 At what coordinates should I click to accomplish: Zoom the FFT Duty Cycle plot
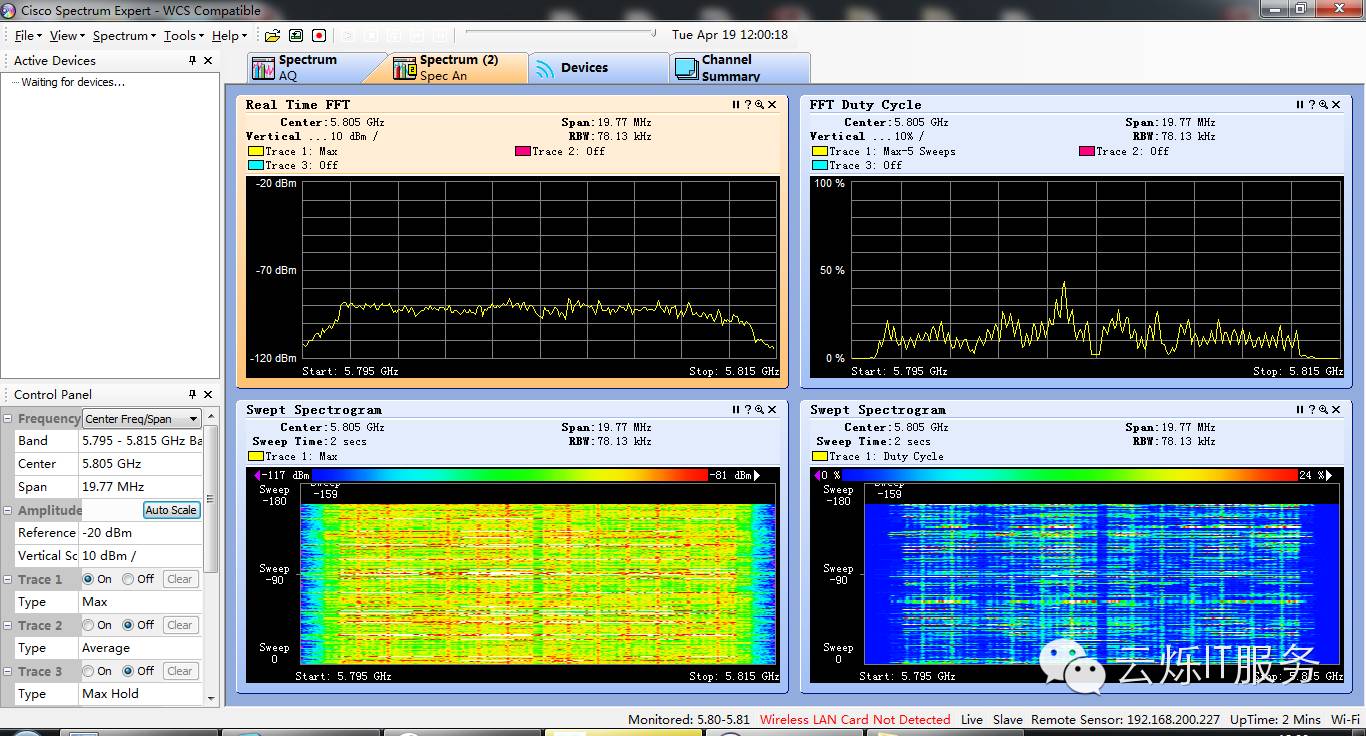pos(1324,105)
